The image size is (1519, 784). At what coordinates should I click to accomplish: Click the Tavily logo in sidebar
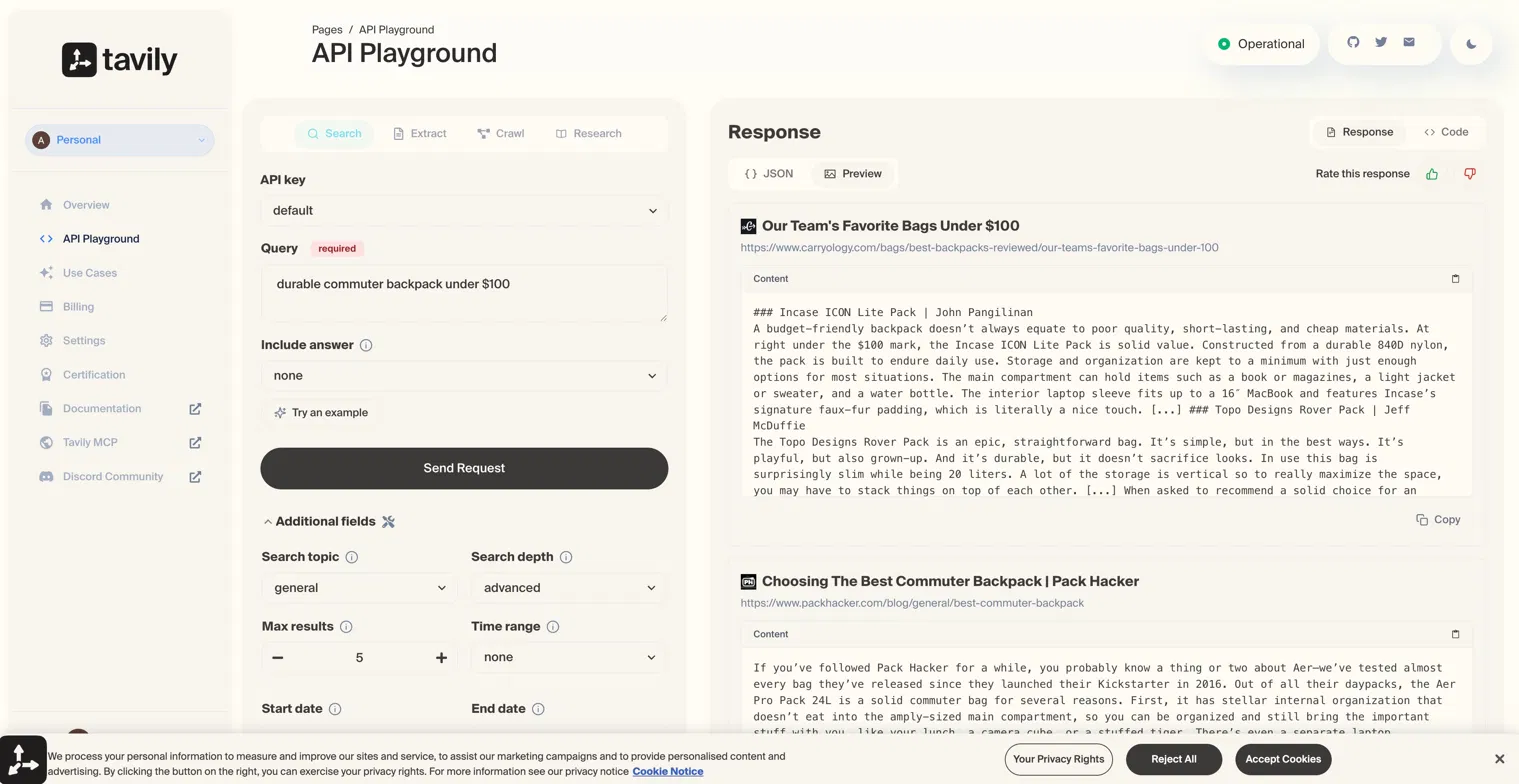[x=119, y=60]
